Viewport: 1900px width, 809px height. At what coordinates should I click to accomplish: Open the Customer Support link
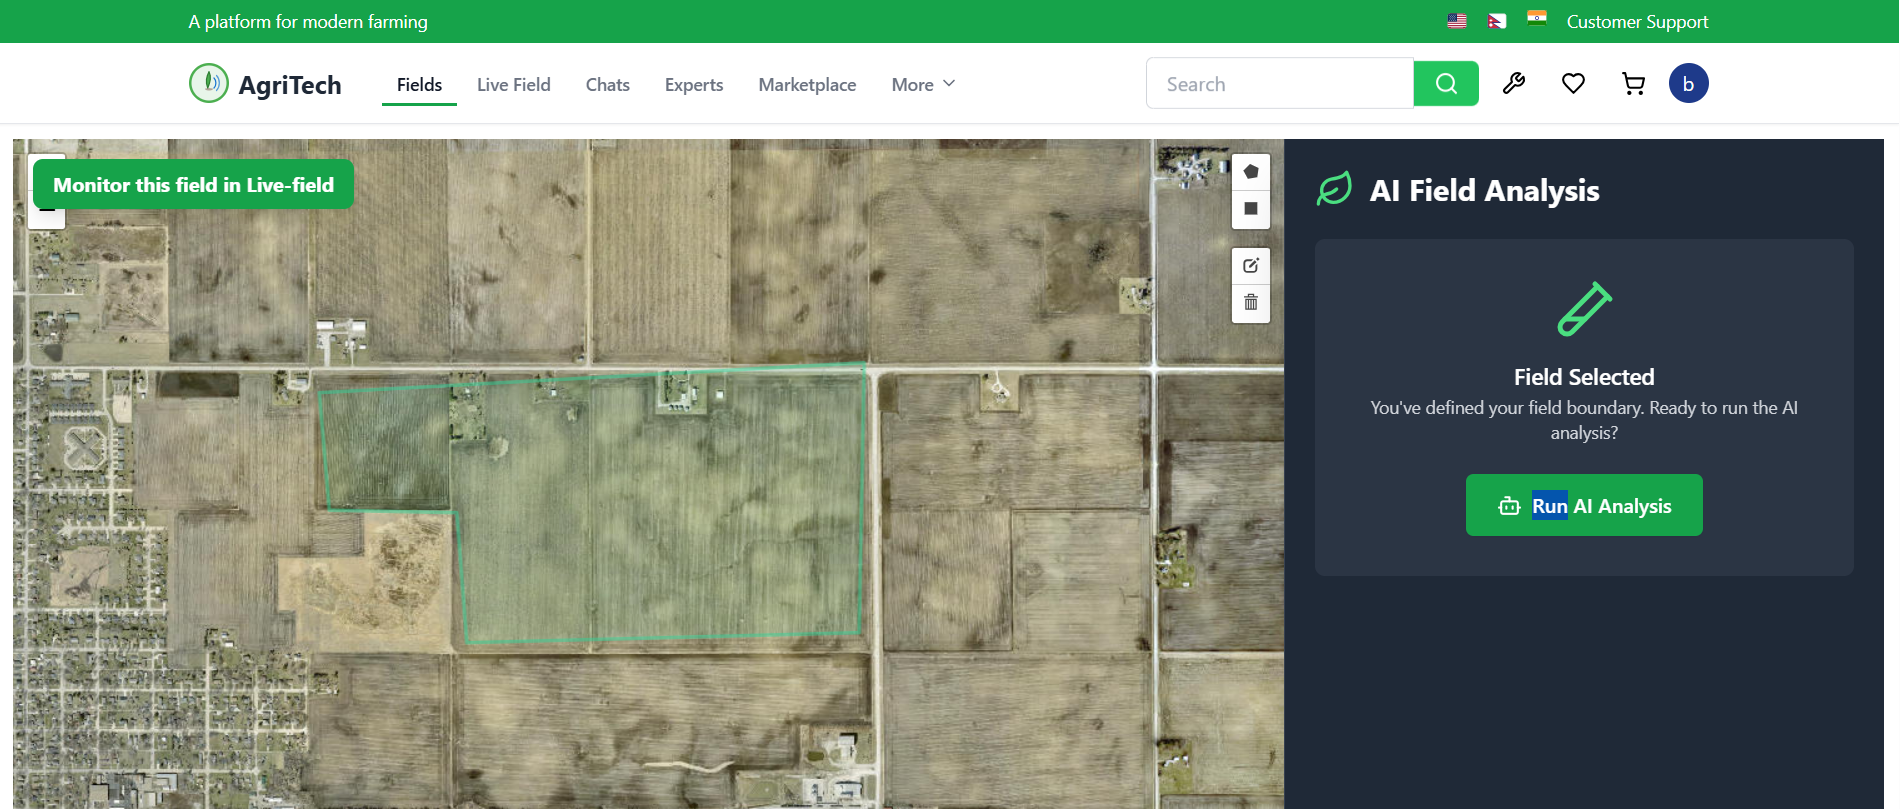pyautogui.click(x=1637, y=22)
